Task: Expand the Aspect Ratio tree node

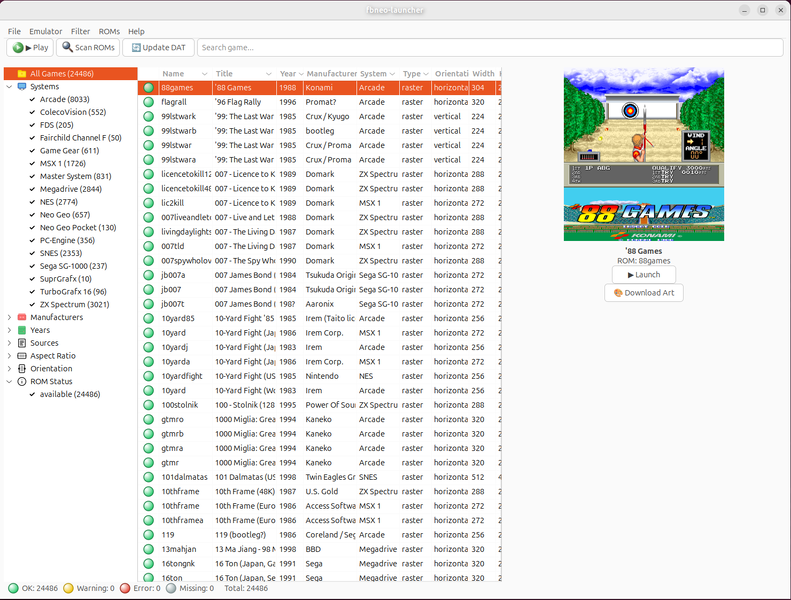Action: (x=9, y=356)
